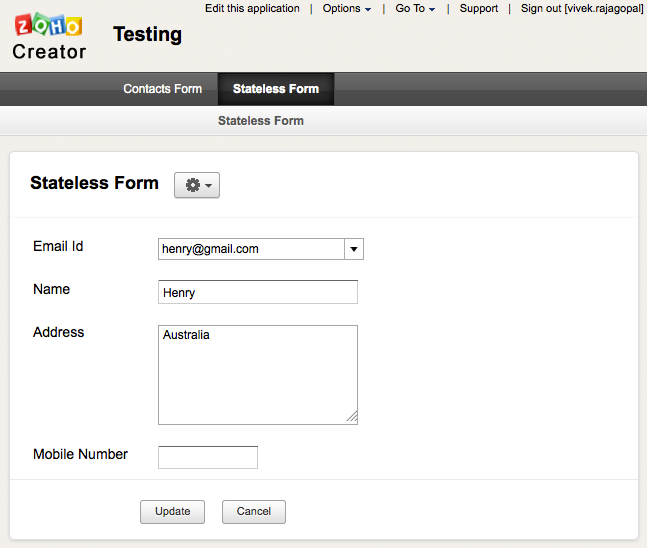Focus the Address text area
Screen dimensions: 647x548
click(x=258, y=374)
